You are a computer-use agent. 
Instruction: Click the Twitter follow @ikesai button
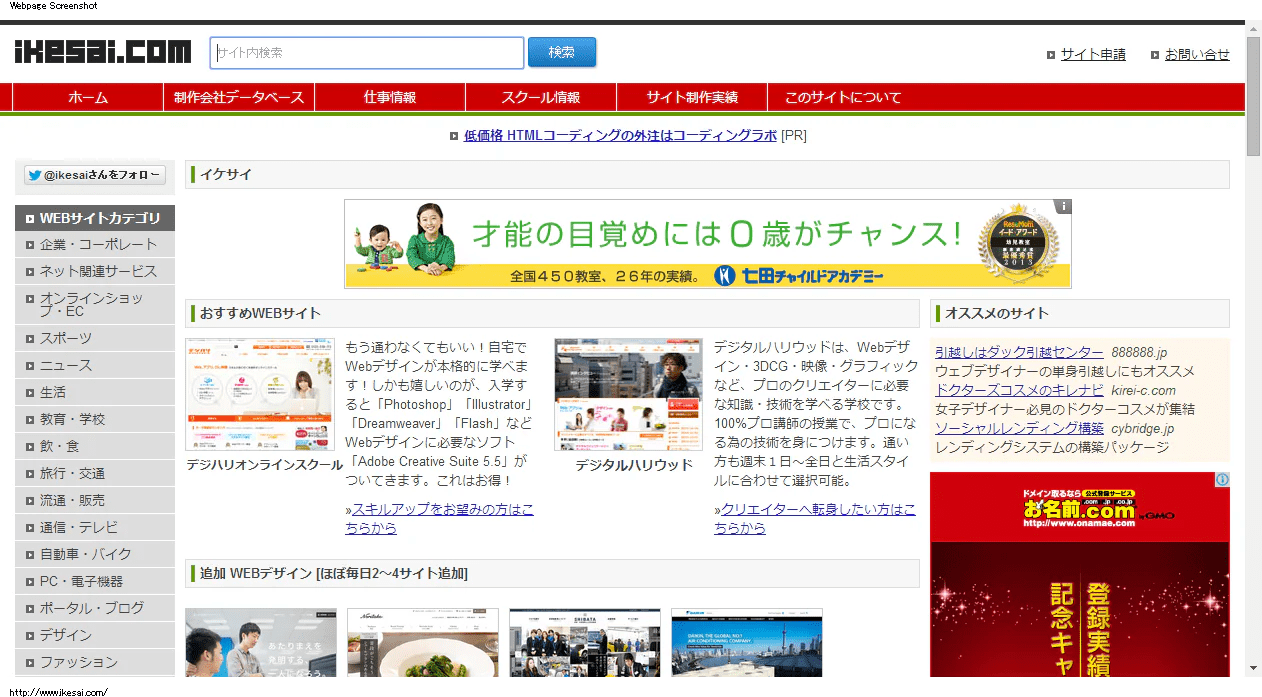(95, 175)
